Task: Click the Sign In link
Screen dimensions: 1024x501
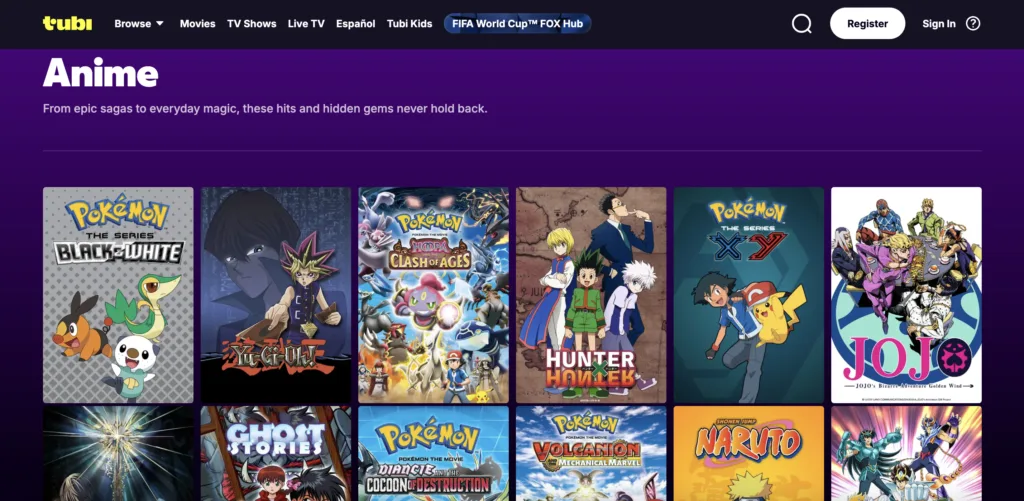Action: click(938, 24)
